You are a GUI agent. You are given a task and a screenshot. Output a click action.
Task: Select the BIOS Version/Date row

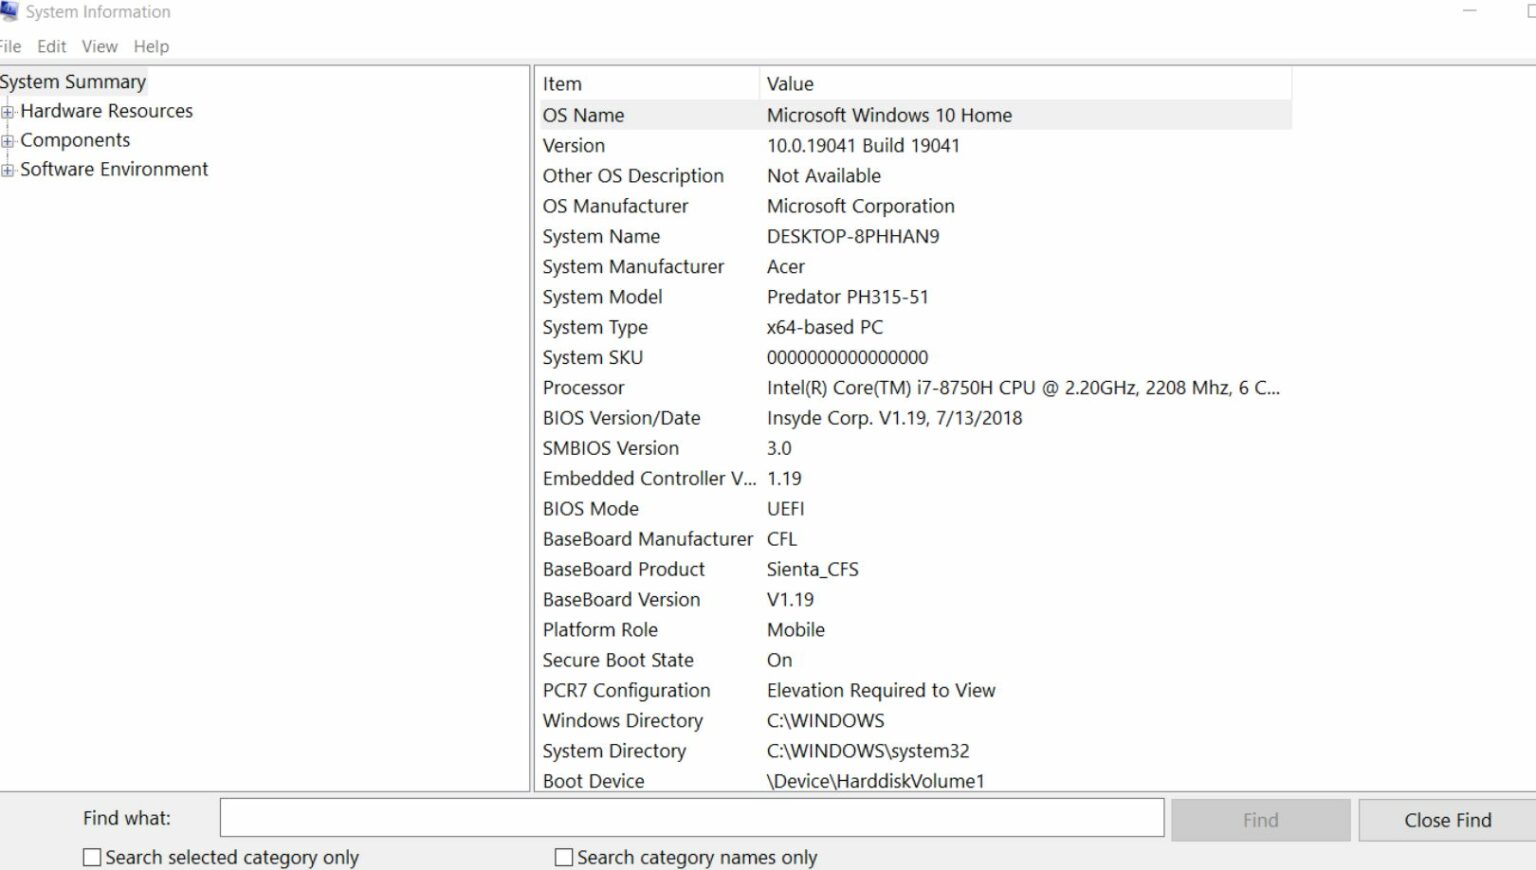[x=900, y=418]
